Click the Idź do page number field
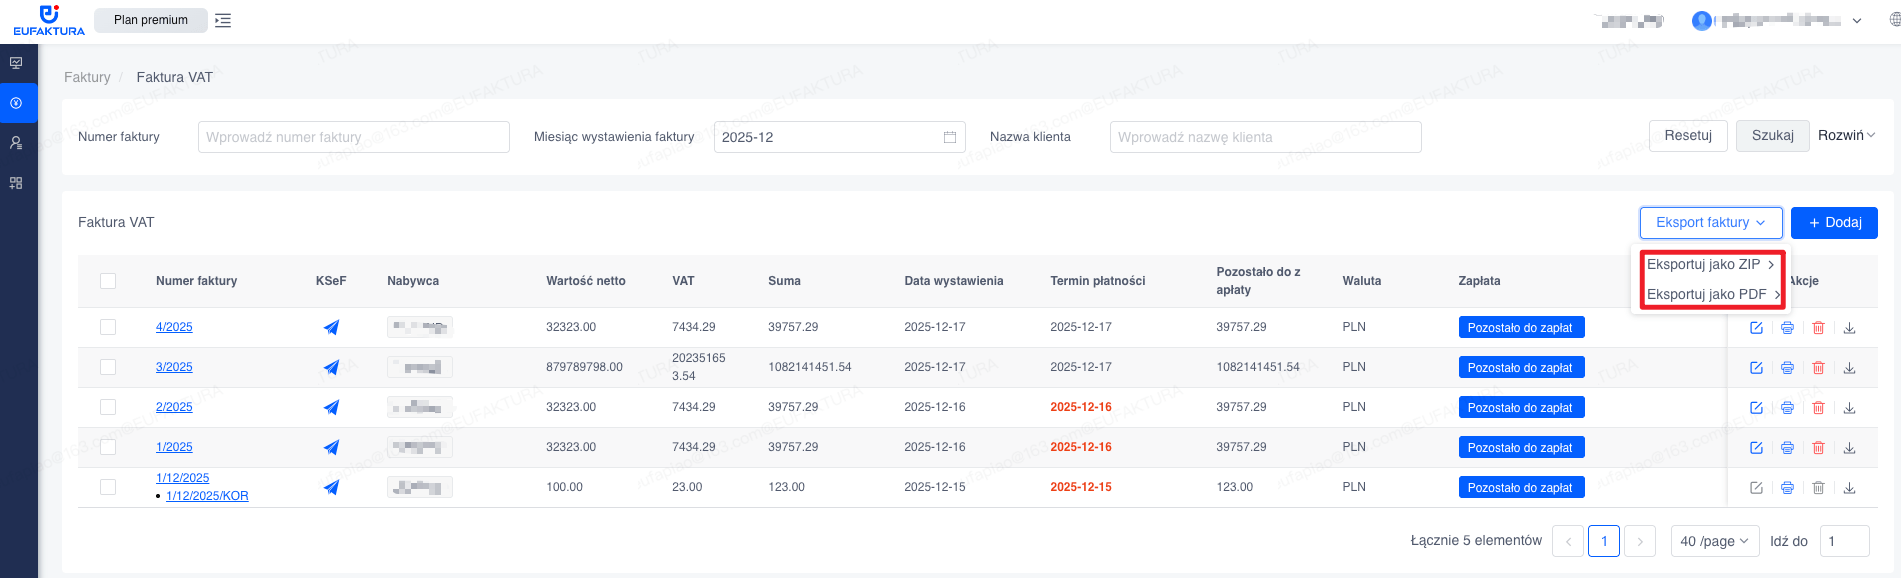The image size is (1901, 578). coord(1844,541)
